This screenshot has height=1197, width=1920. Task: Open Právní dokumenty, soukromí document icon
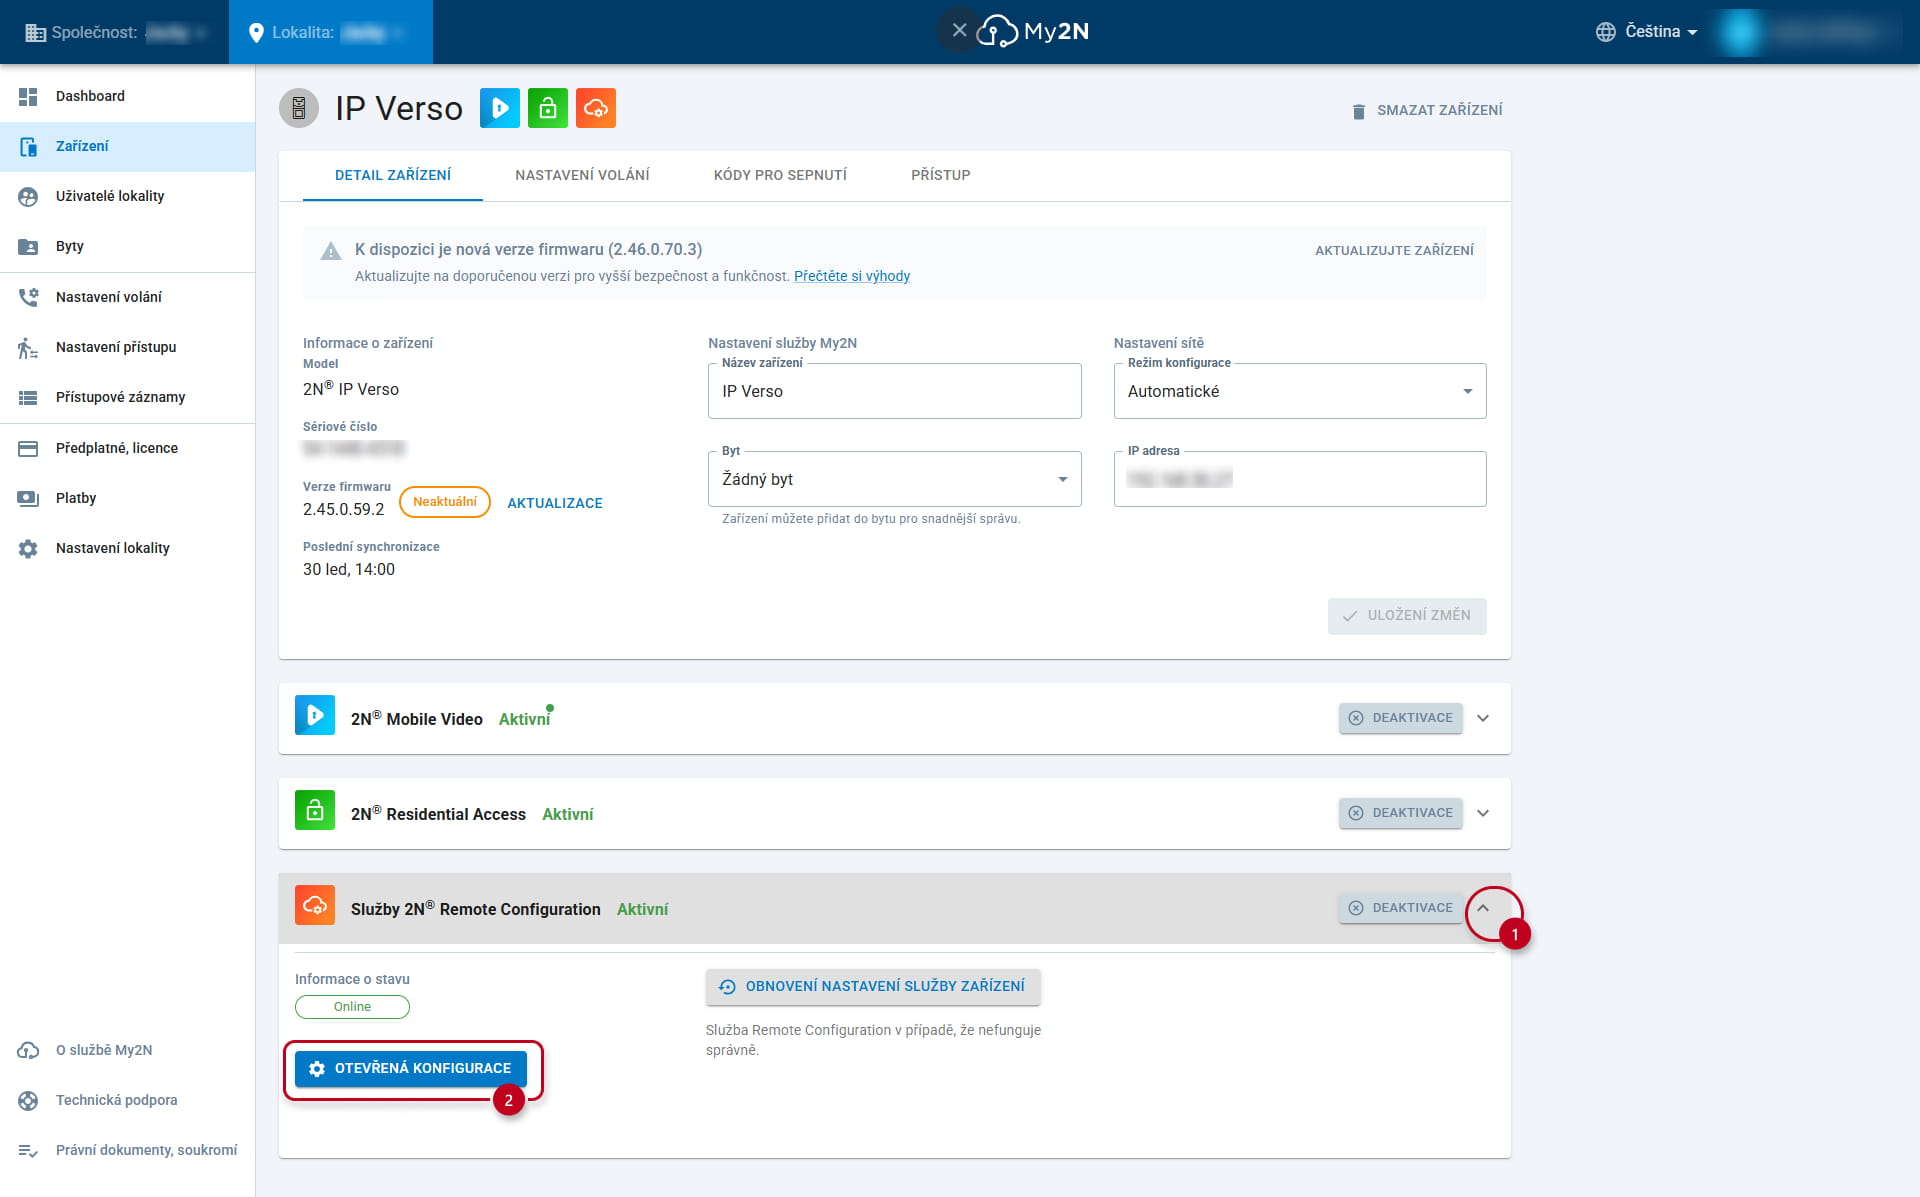pyautogui.click(x=28, y=1150)
